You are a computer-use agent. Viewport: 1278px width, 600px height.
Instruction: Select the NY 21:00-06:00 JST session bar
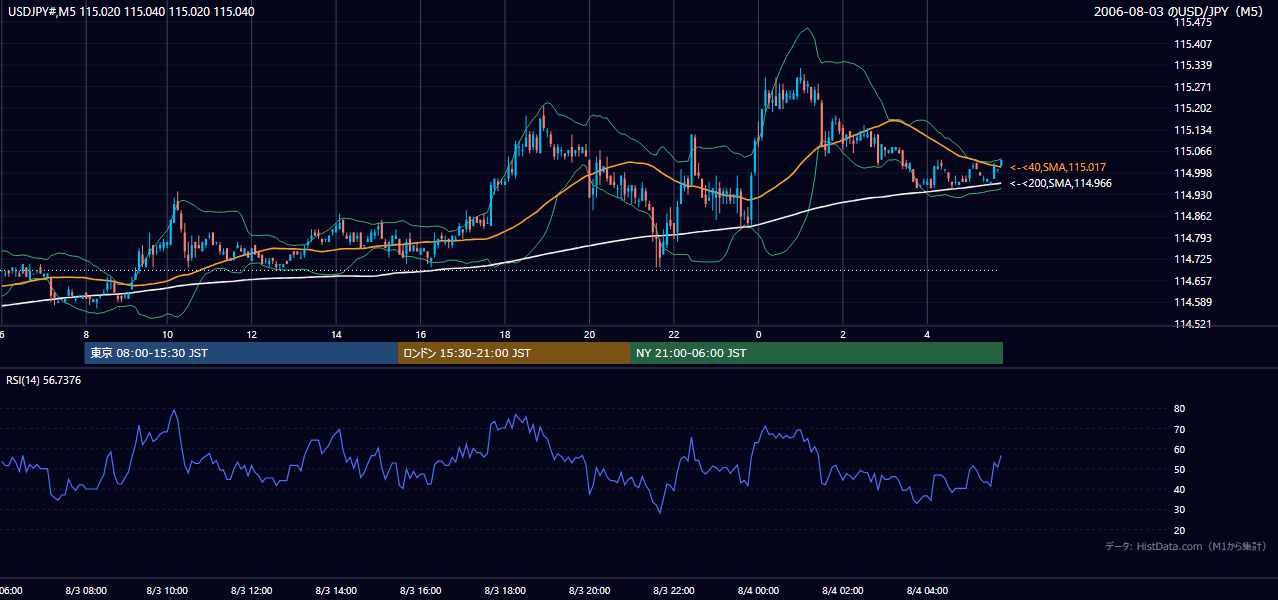click(x=816, y=353)
